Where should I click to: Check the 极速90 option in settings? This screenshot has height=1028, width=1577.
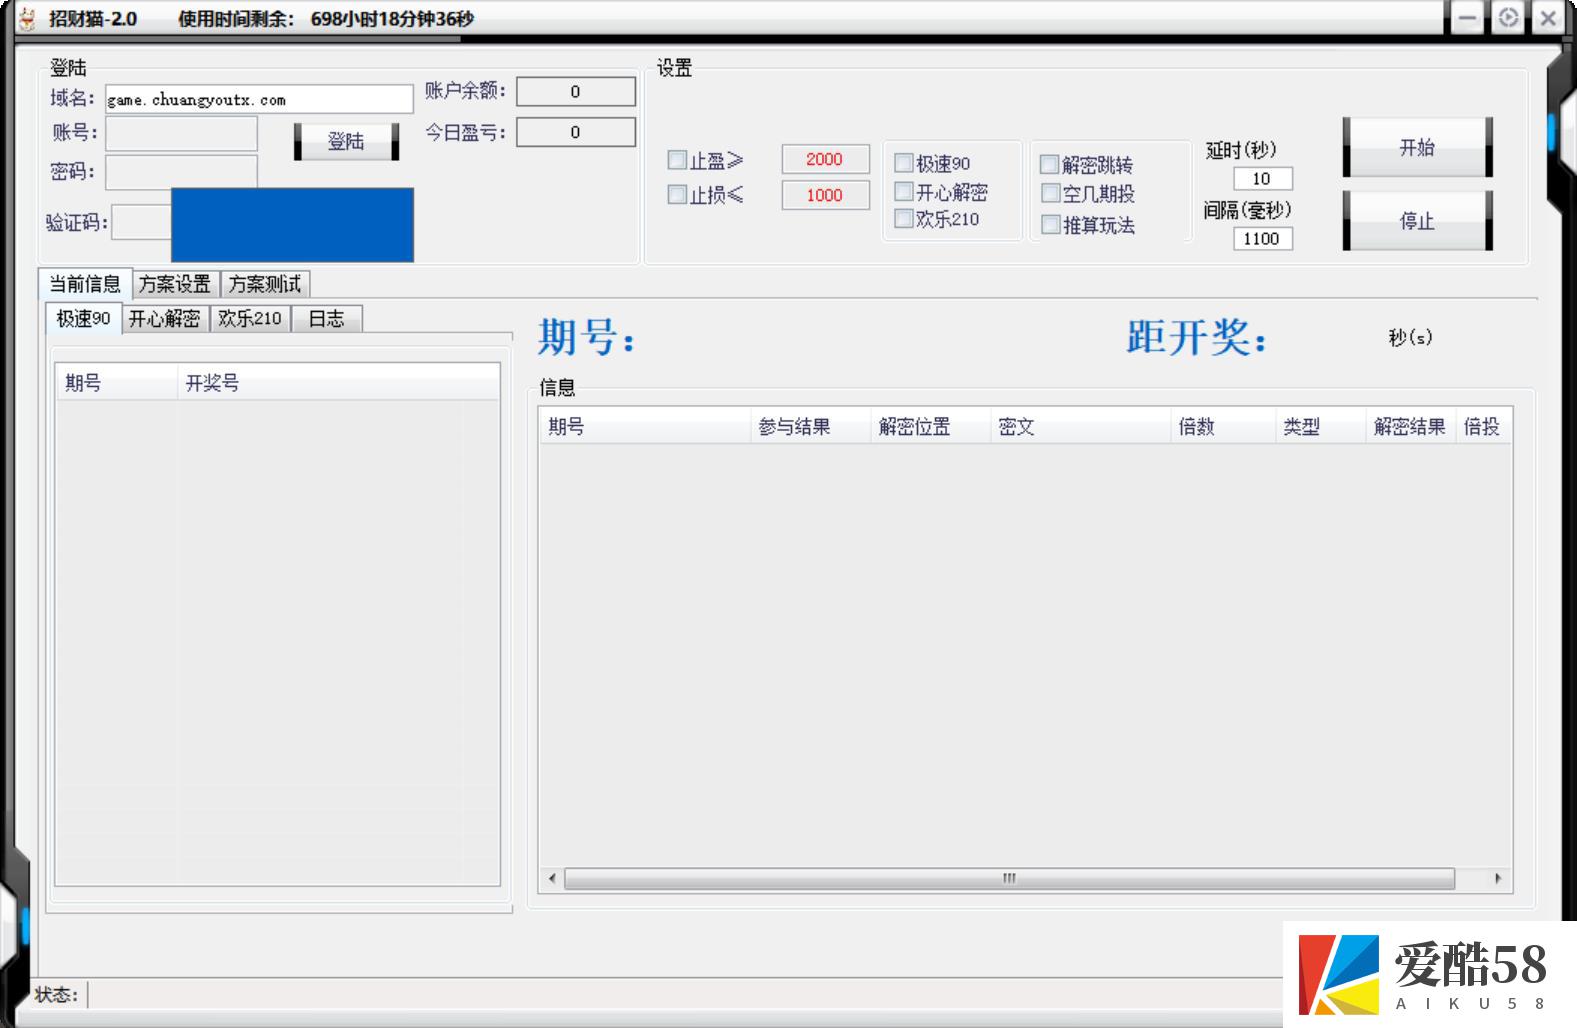tap(904, 163)
